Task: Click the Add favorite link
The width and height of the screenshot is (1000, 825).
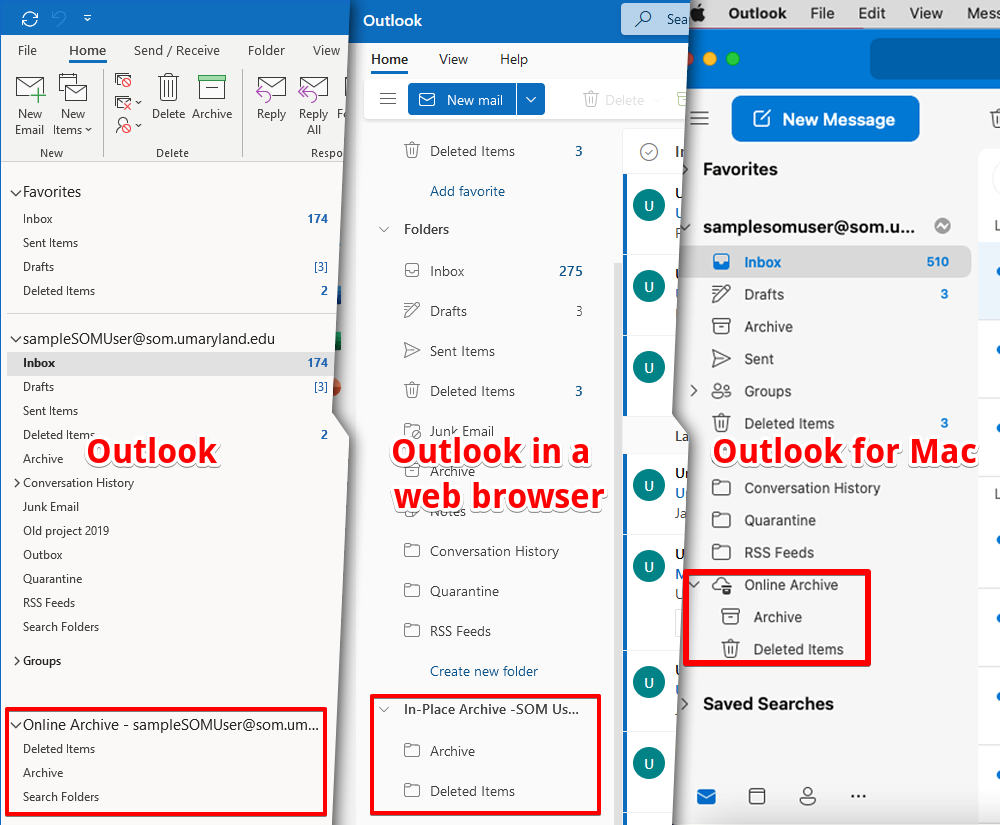Action: pos(467,191)
